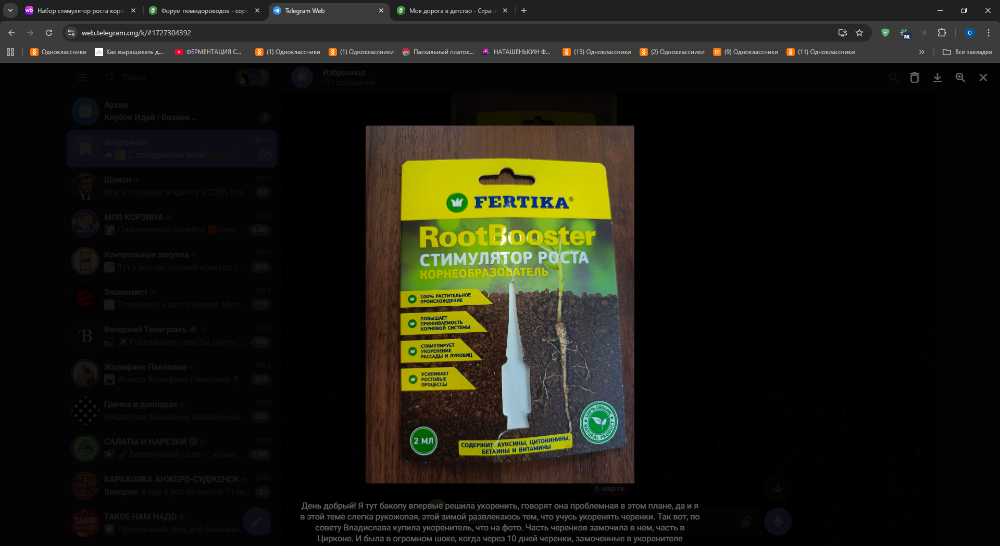Bookmark this page with the star icon

(859, 32)
